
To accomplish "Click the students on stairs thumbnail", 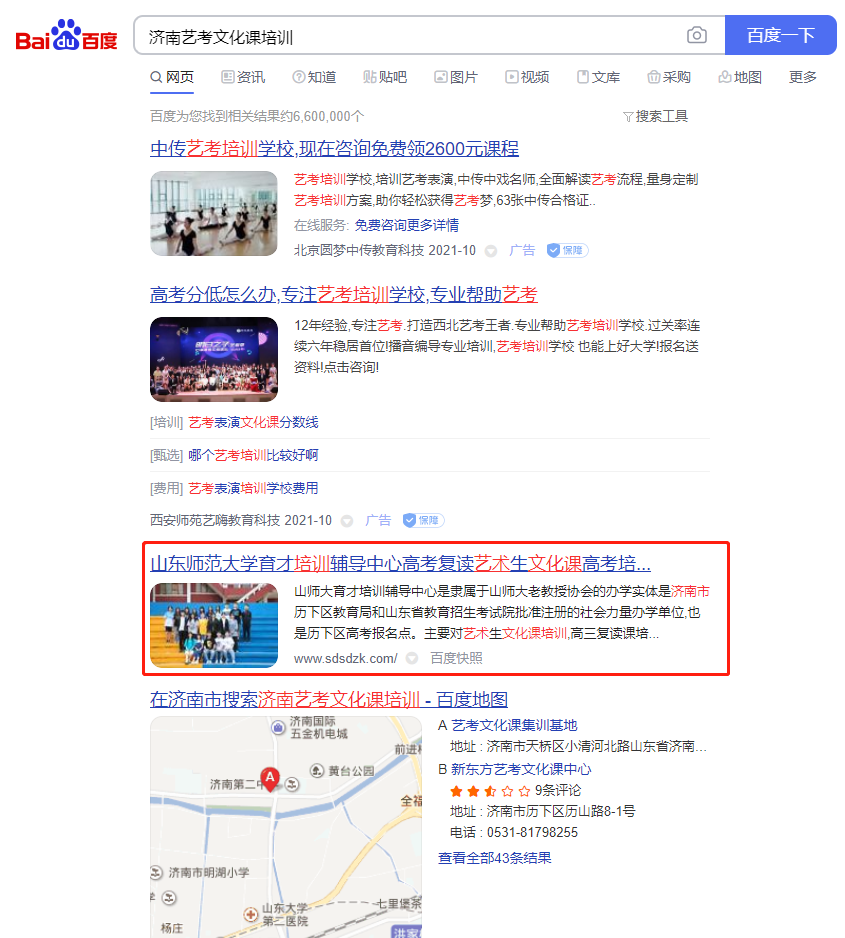I will point(213,625).
